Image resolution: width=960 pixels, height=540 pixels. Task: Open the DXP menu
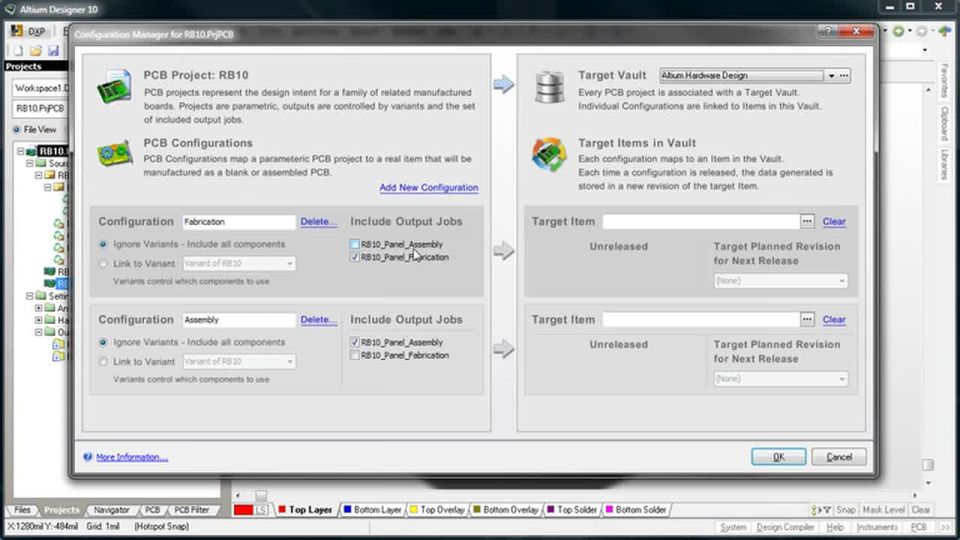pyautogui.click(x=29, y=31)
